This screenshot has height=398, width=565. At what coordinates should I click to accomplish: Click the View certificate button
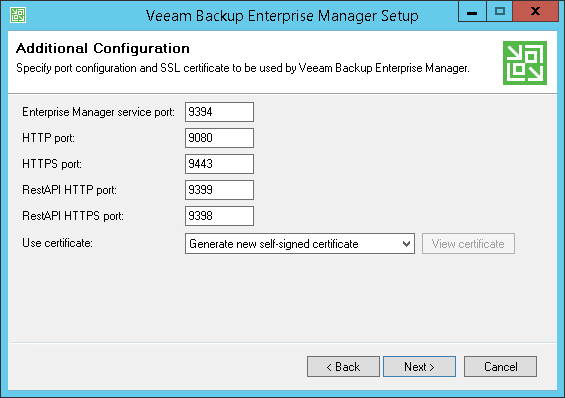point(468,244)
